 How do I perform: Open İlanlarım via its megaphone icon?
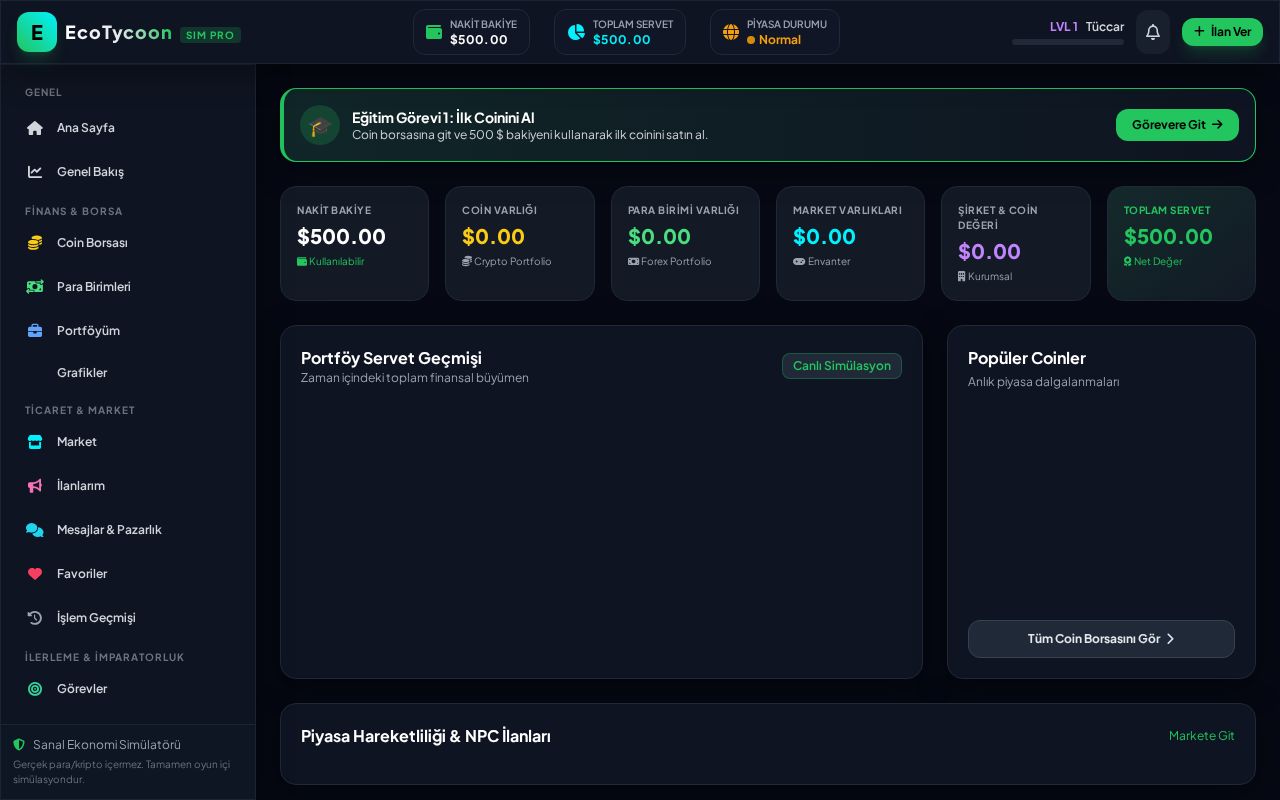coord(35,486)
